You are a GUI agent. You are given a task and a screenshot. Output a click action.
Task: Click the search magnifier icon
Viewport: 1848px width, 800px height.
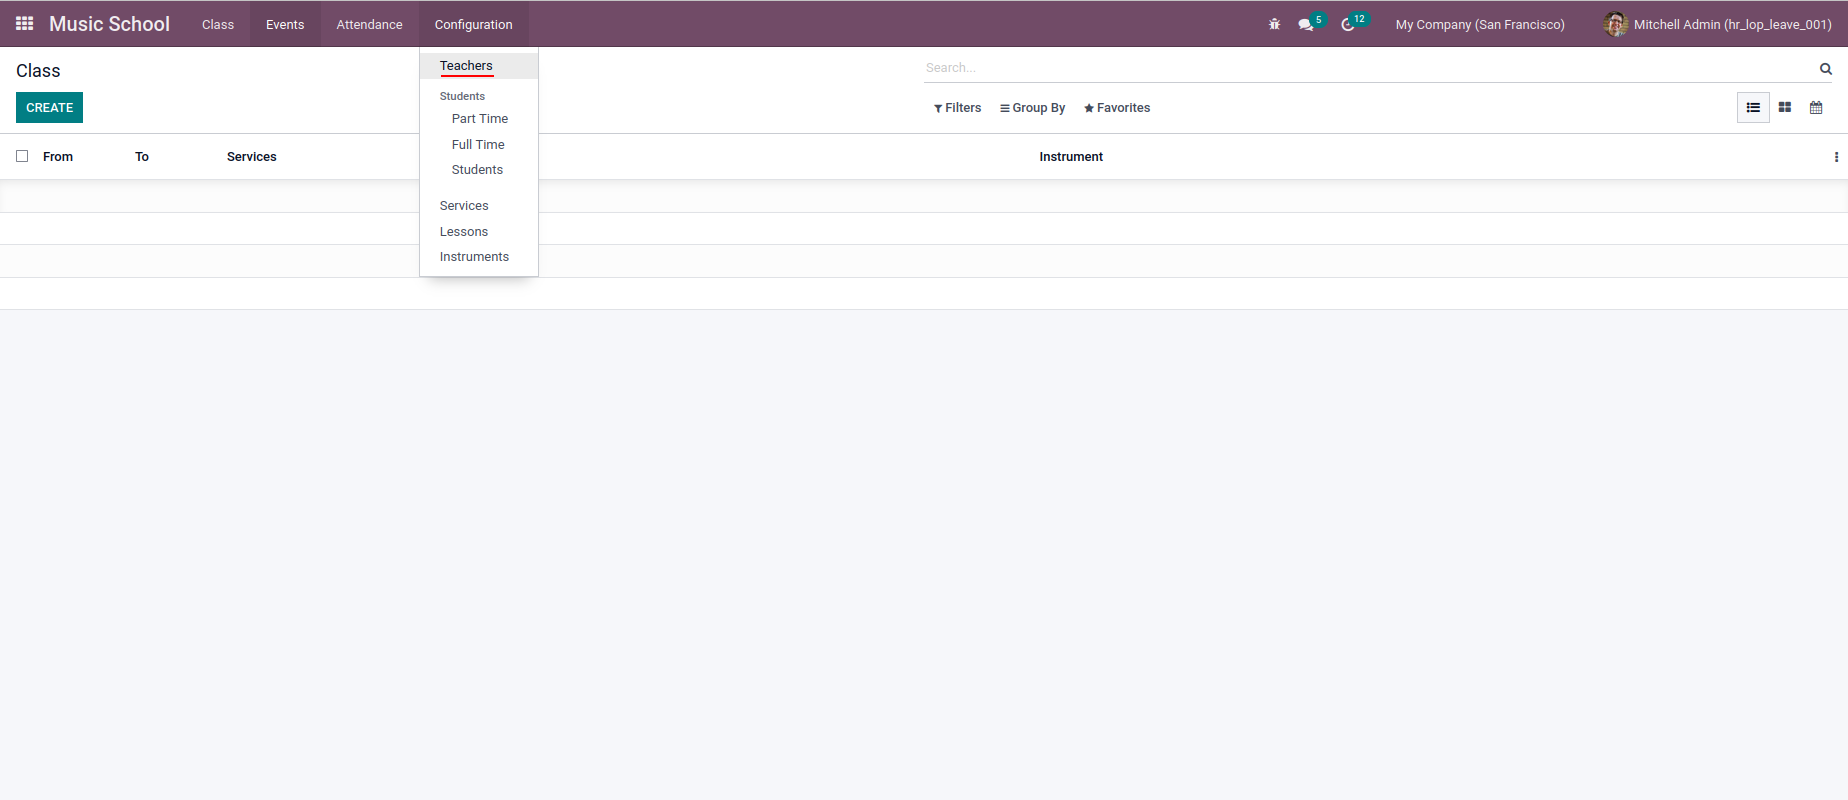pyautogui.click(x=1826, y=69)
